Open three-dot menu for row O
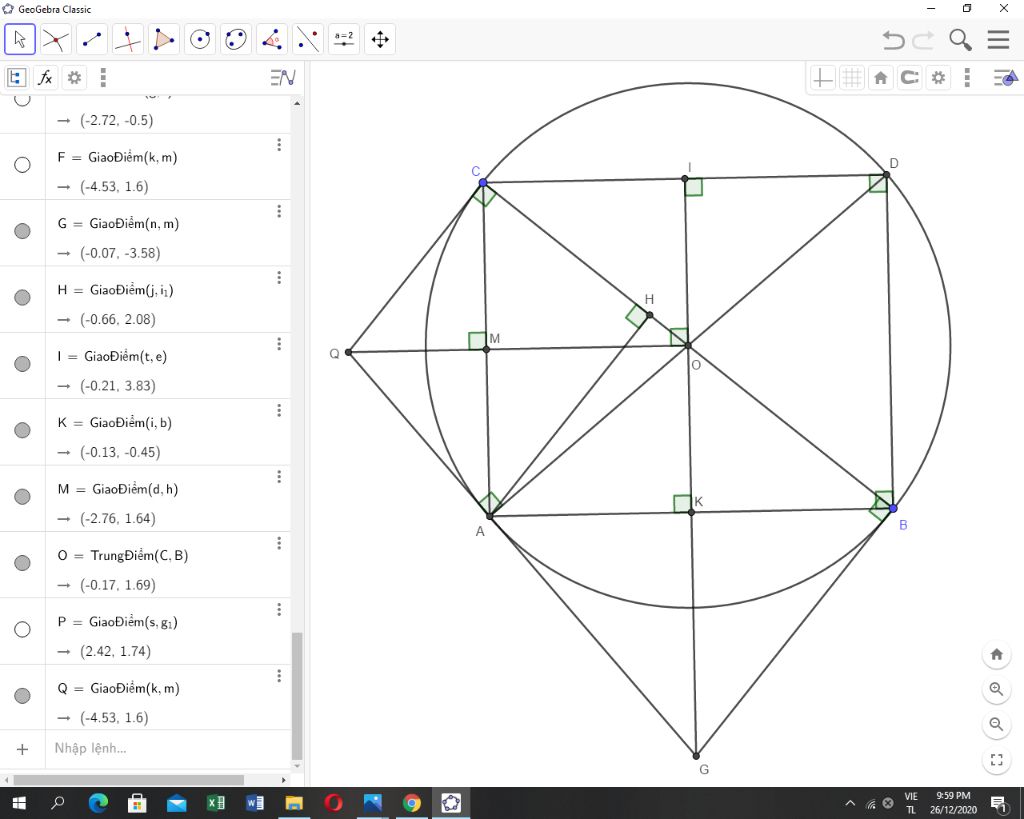Viewport: 1024px width, 819px height. click(x=279, y=543)
